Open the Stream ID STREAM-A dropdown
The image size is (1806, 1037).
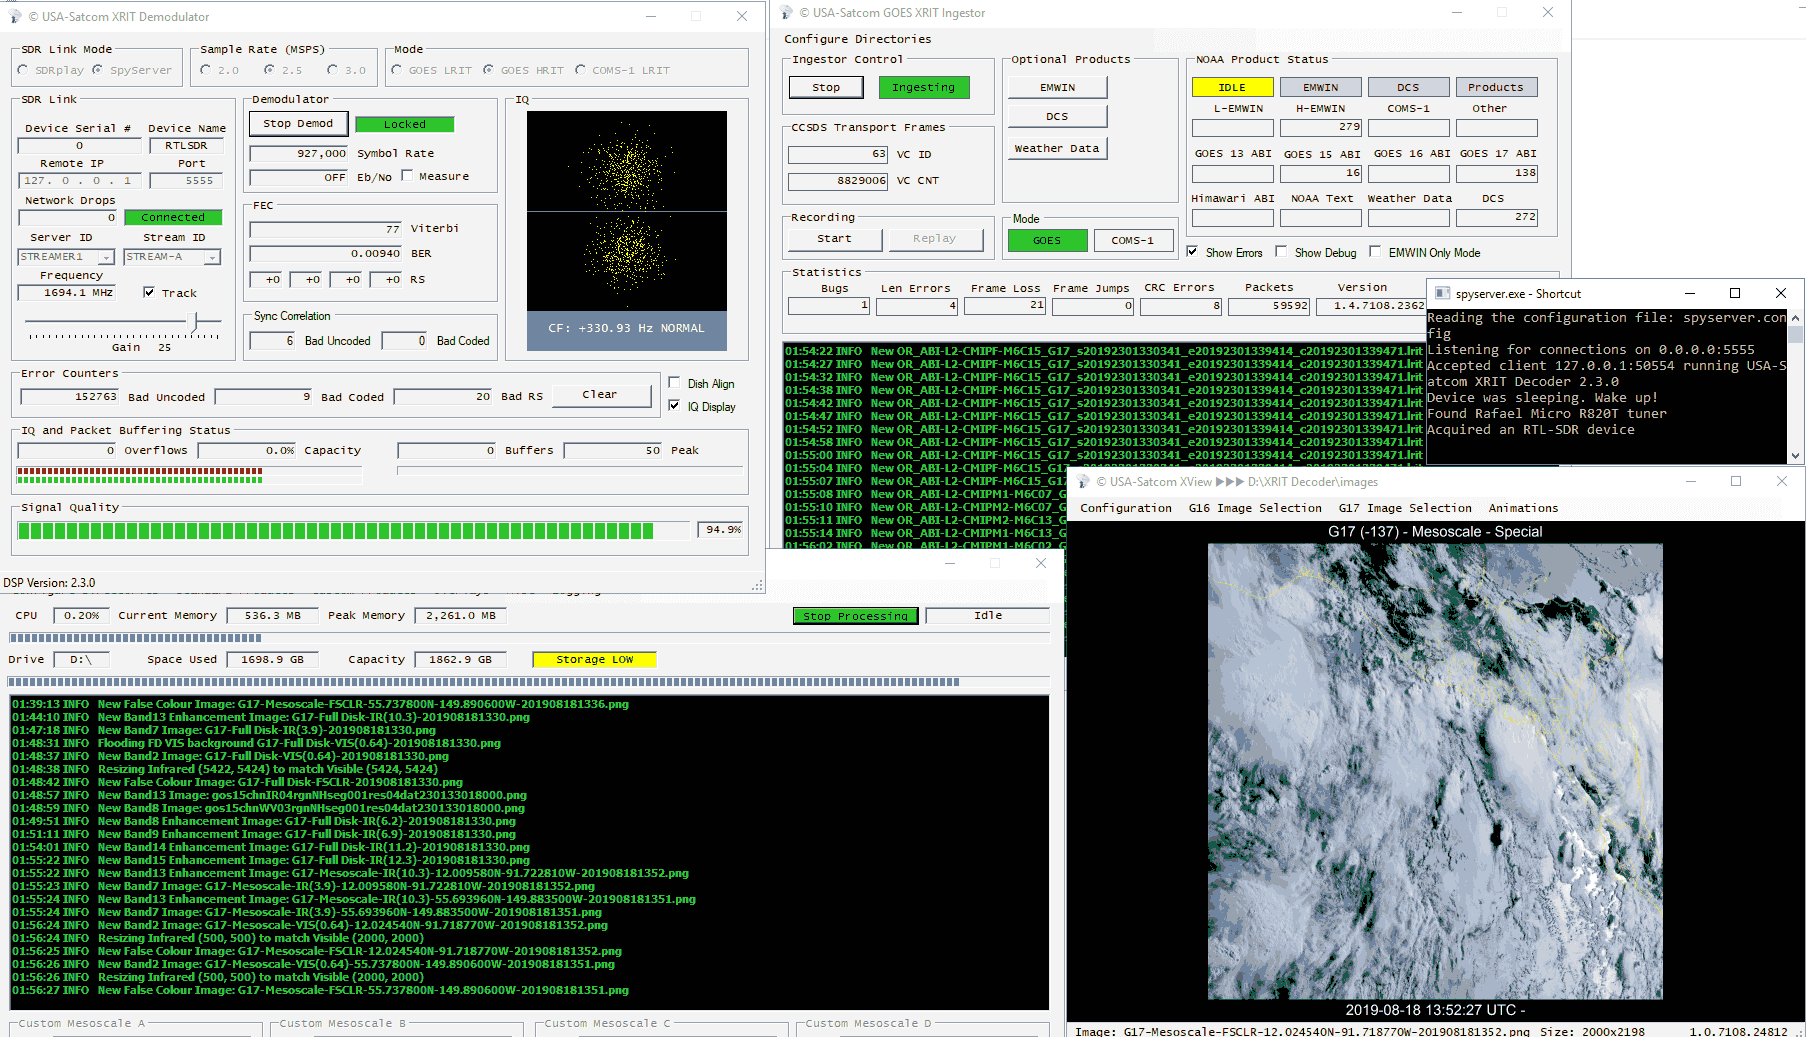tap(212, 257)
